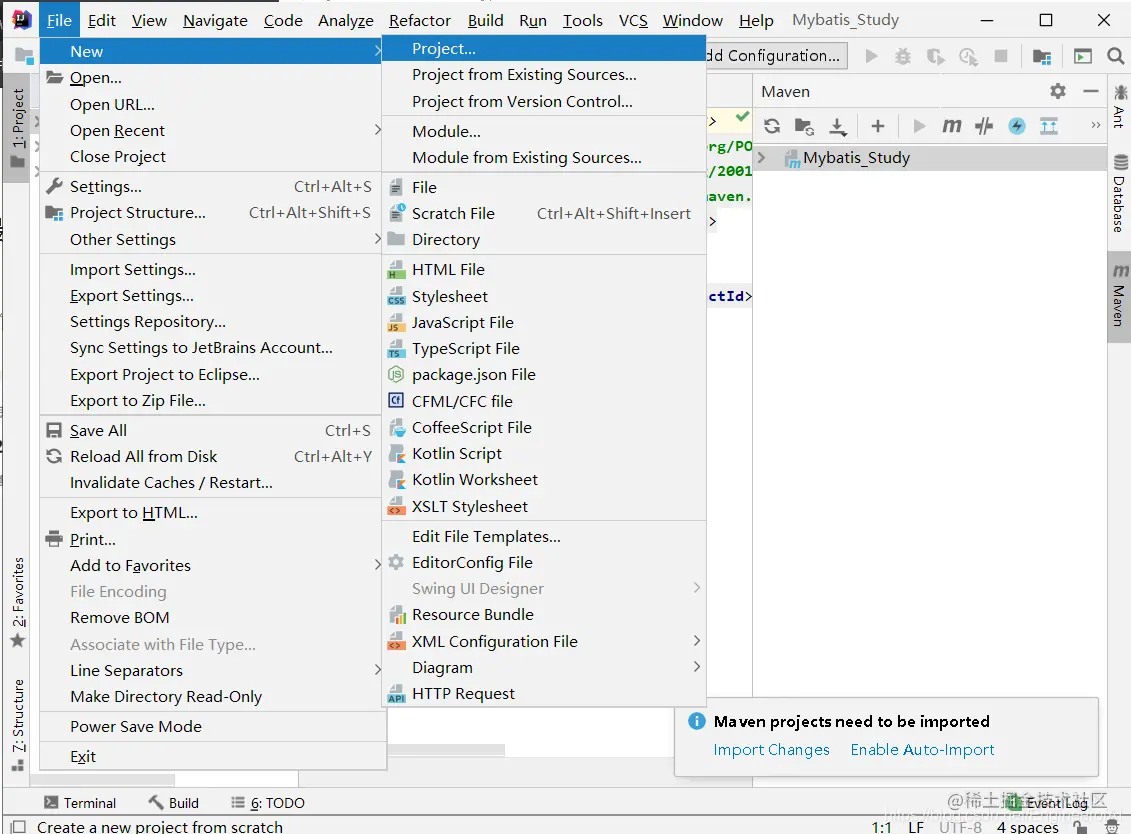Click Generate Sources and Update Folders icon
Screen dimensions: 1131x834
point(804,126)
